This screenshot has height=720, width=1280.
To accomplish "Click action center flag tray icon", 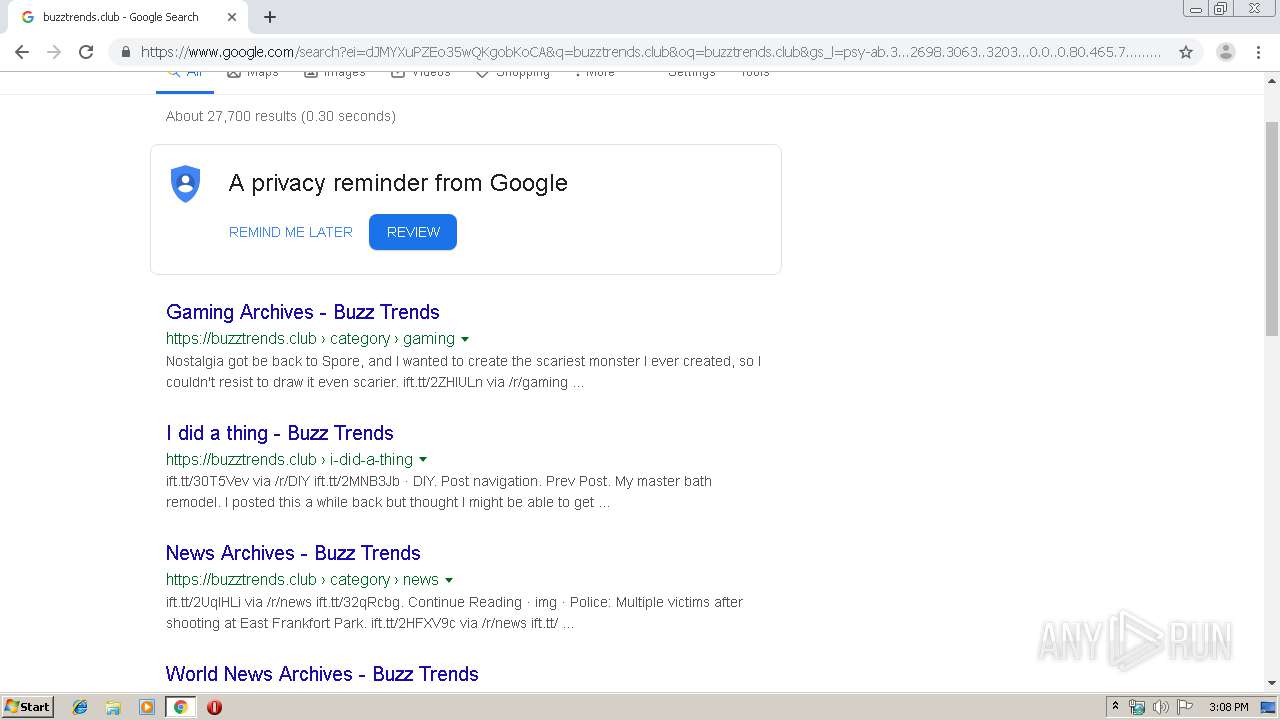I will [1184, 707].
